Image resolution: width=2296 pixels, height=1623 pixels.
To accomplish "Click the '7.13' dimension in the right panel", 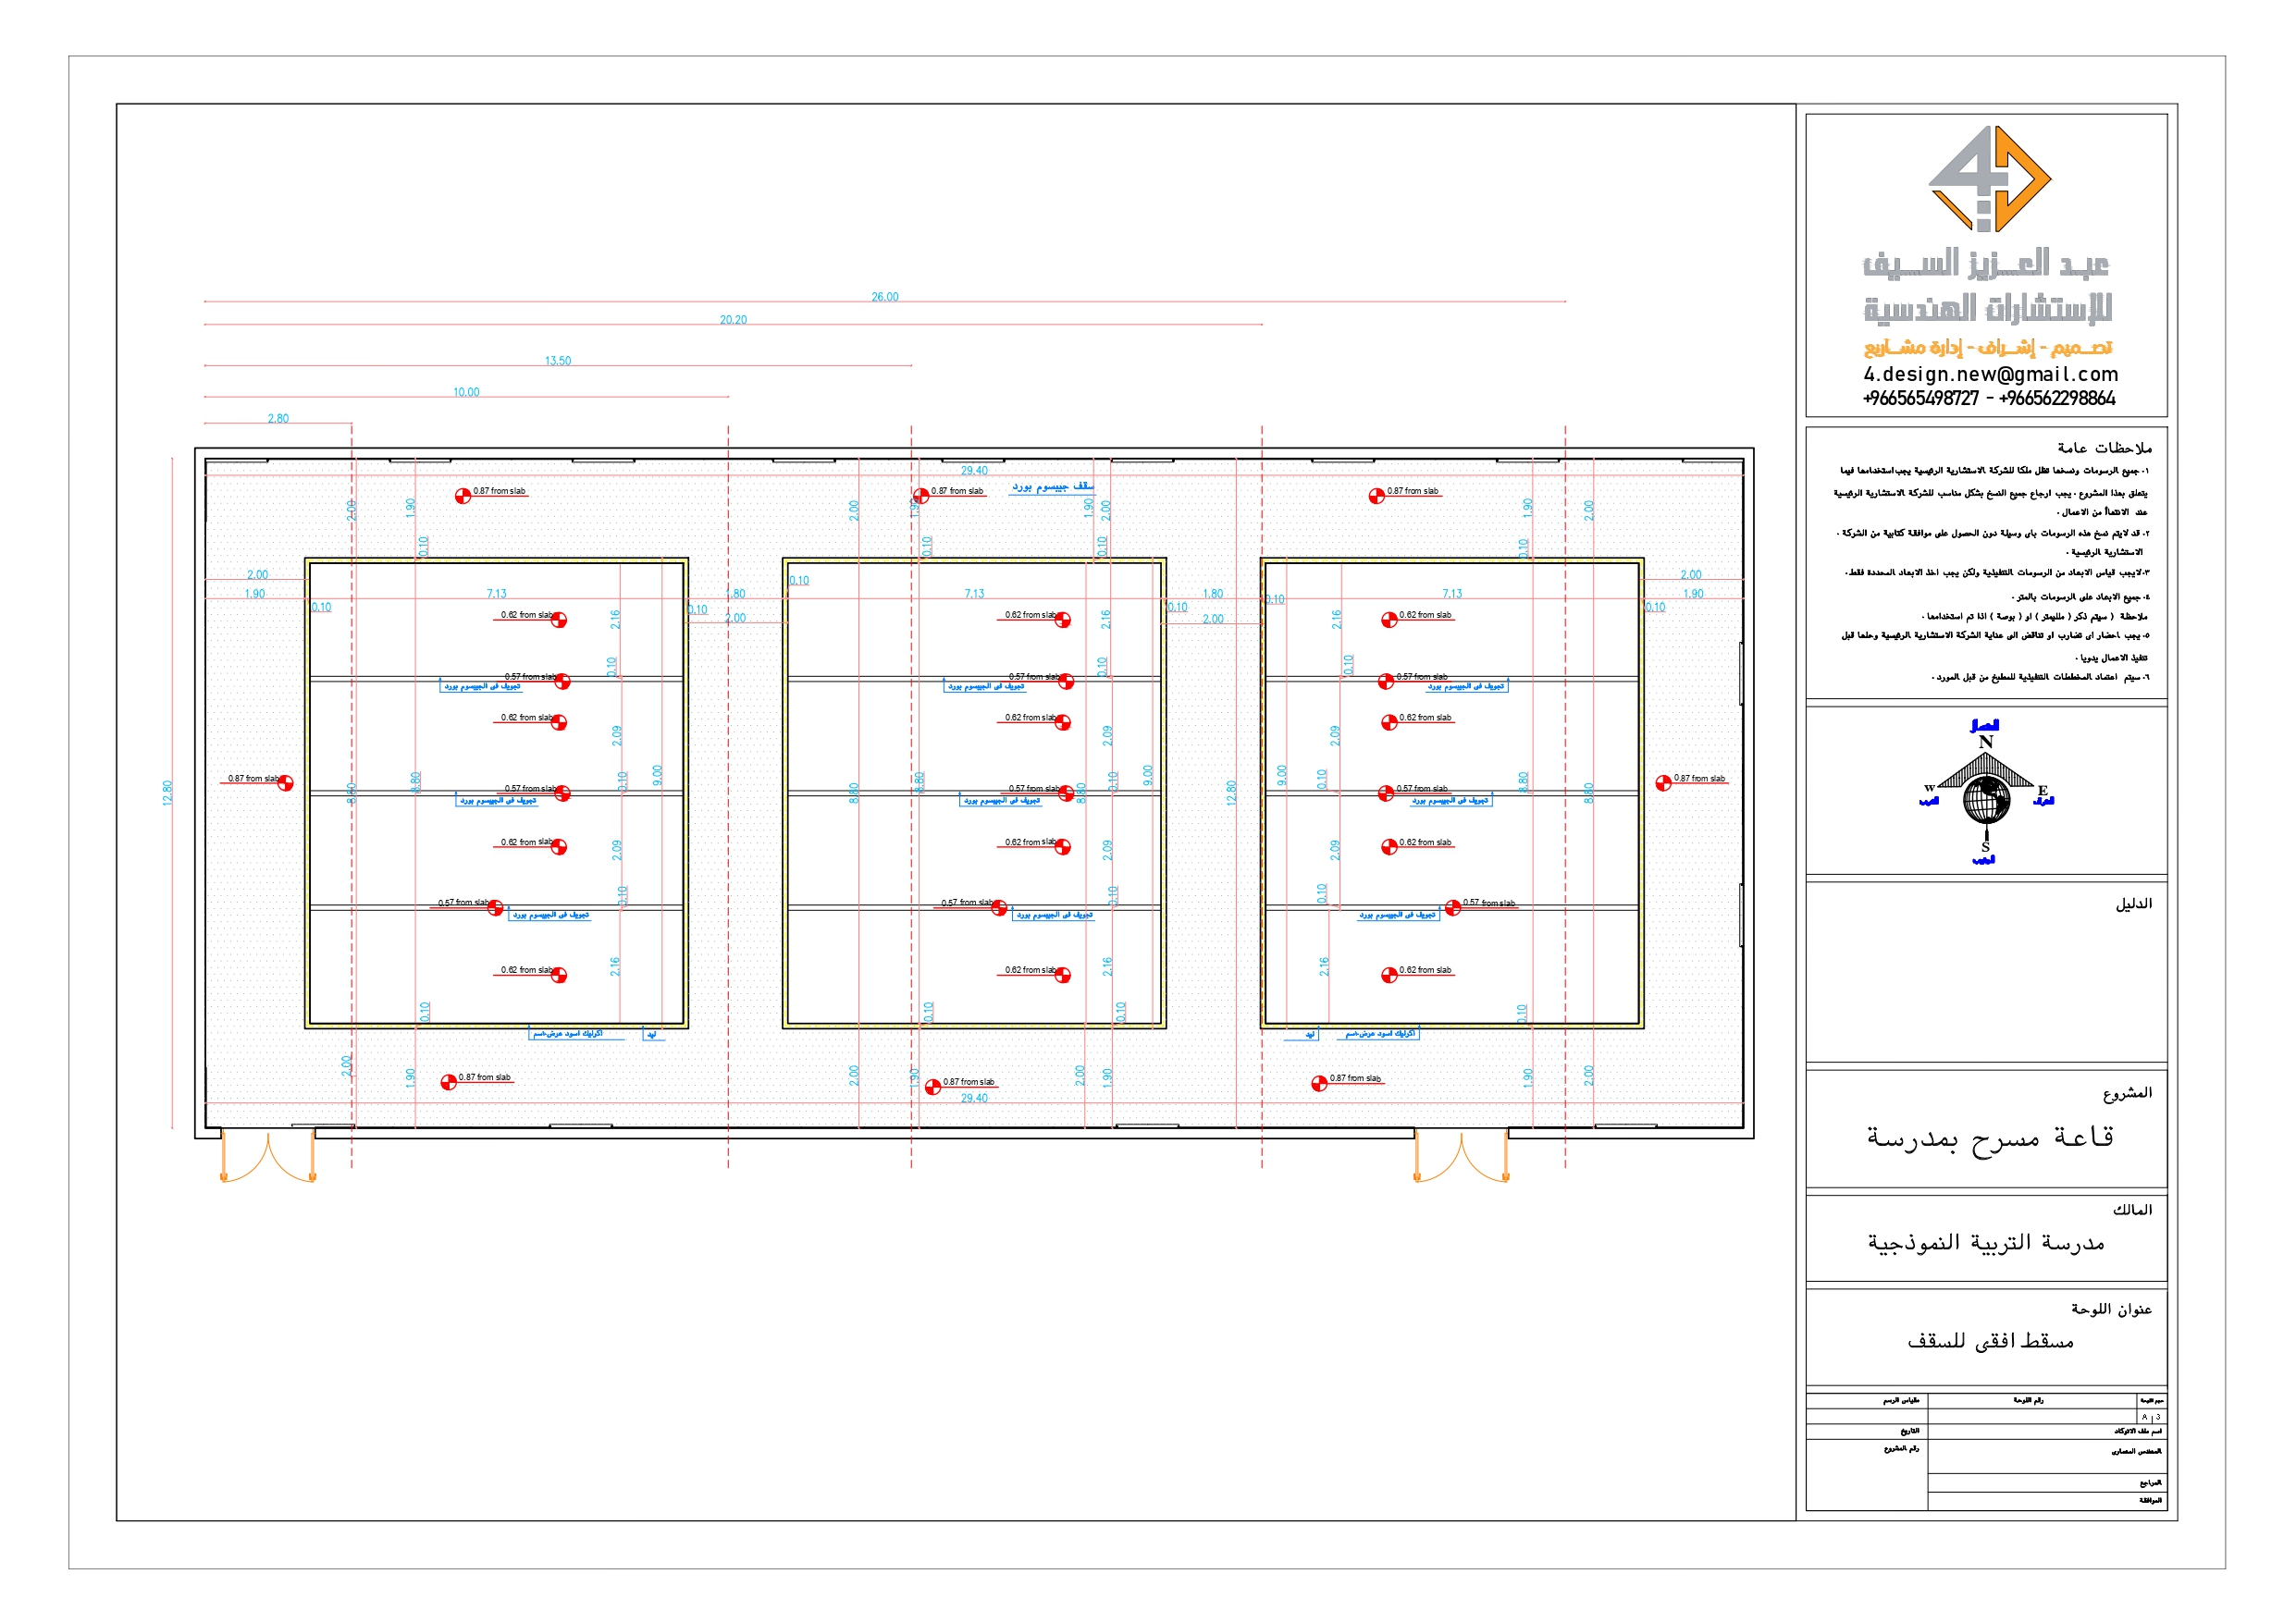I will coord(1452,593).
